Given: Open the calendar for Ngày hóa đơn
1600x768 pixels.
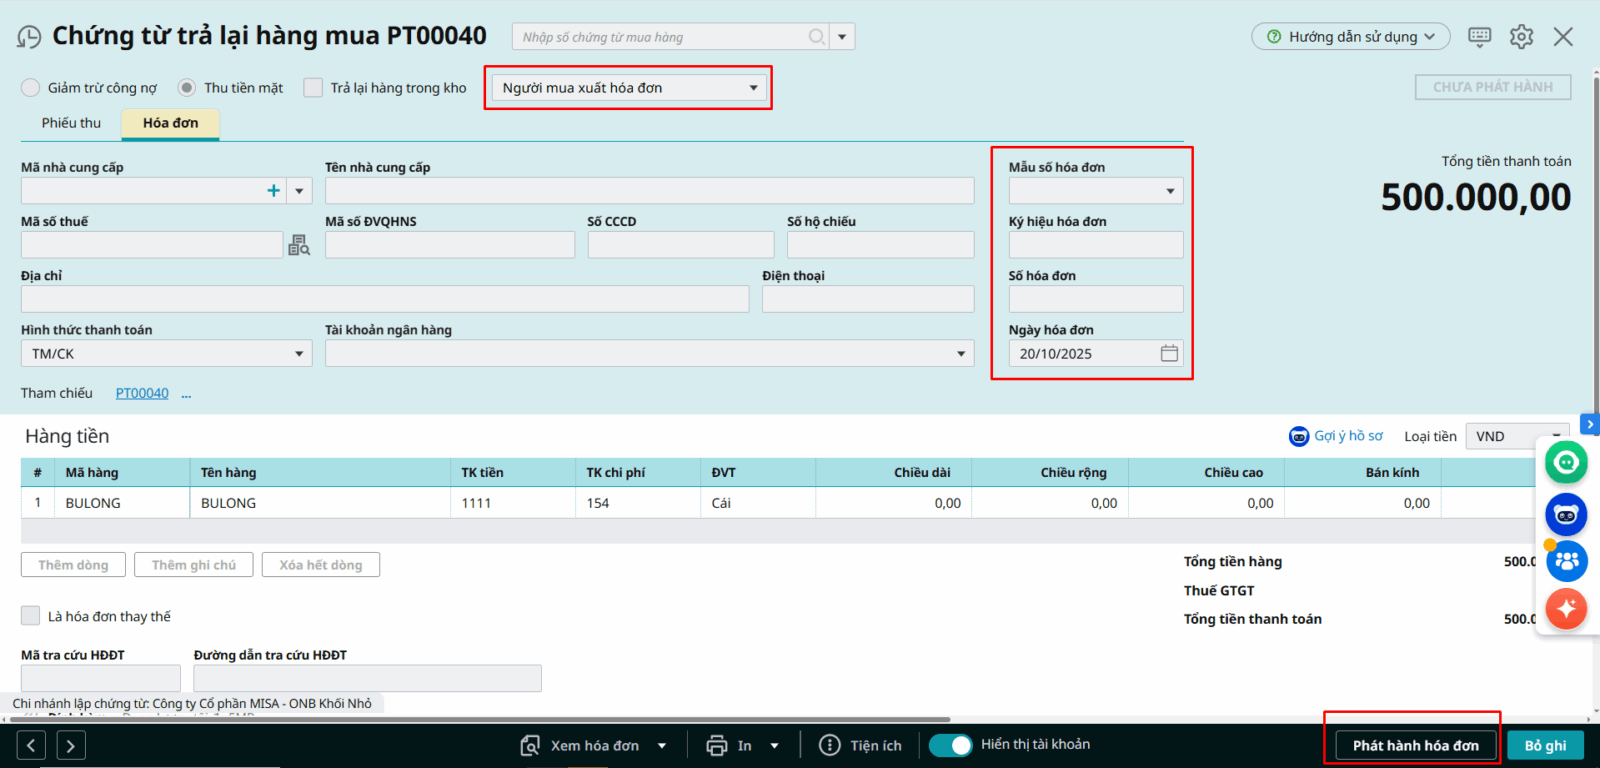Looking at the screenshot, I should coord(1169,354).
